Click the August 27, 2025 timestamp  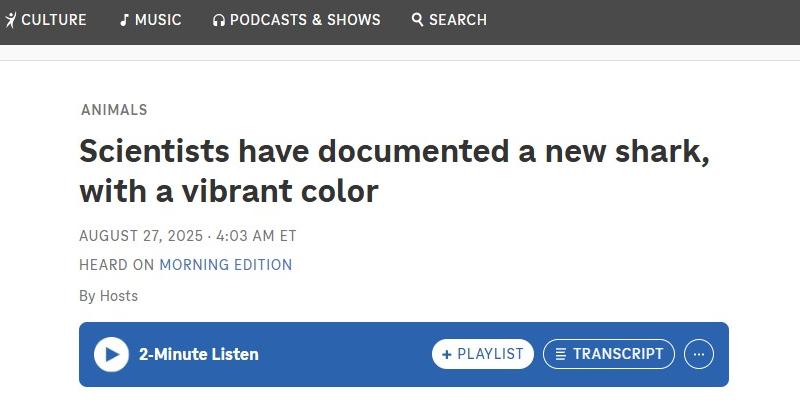pyautogui.click(x=187, y=236)
